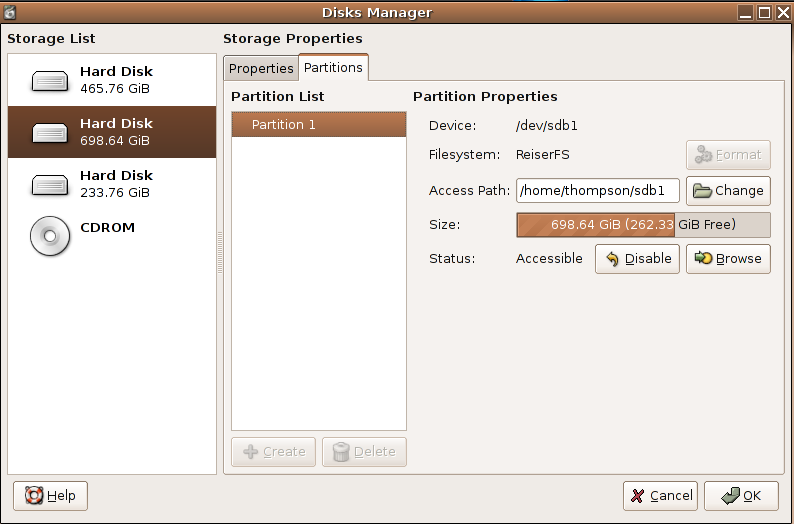The image size is (794, 524).
Task: Click the Access Path text field
Action: click(597, 191)
